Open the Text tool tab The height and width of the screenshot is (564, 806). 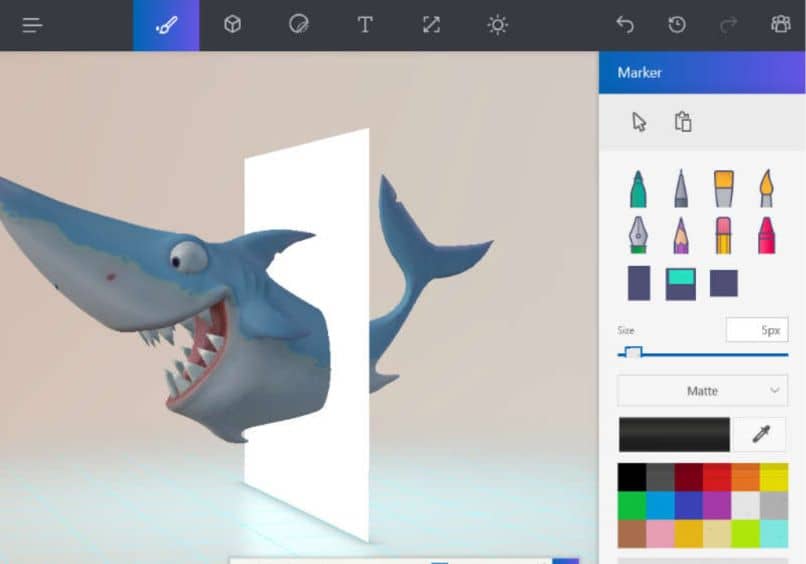pos(365,25)
